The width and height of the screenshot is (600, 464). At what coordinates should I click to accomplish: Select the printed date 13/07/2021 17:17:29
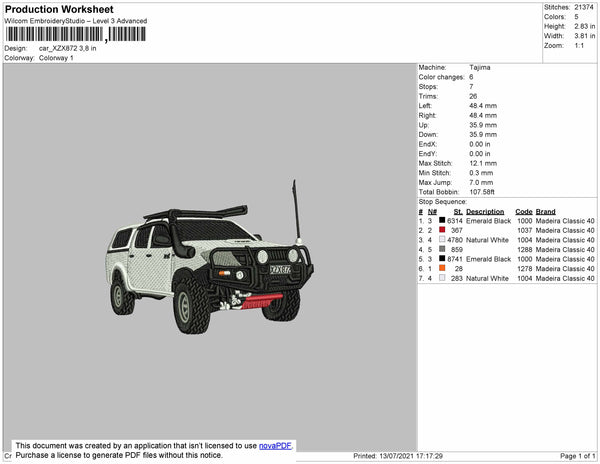tap(411, 456)
